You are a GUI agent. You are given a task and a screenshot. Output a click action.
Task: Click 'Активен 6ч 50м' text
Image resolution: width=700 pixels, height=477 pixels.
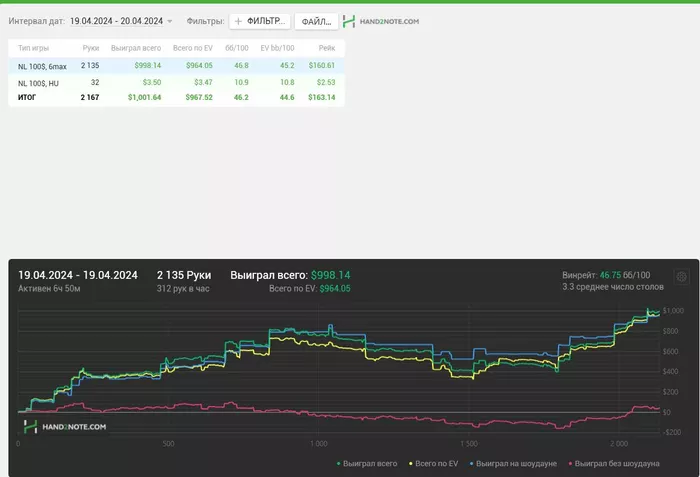pos(49,289)
